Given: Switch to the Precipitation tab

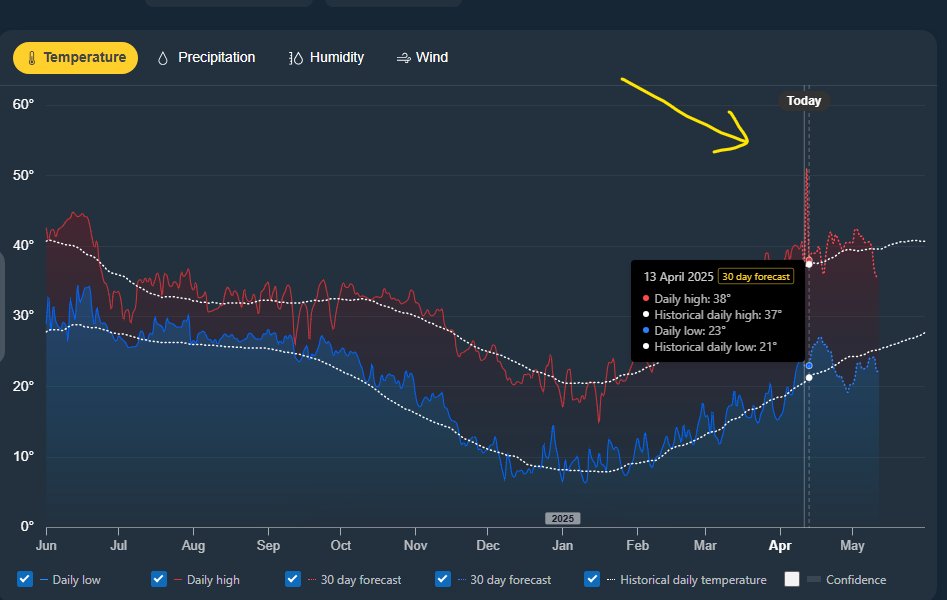Looking at the screenshot, I should click(x=207, y=58).
